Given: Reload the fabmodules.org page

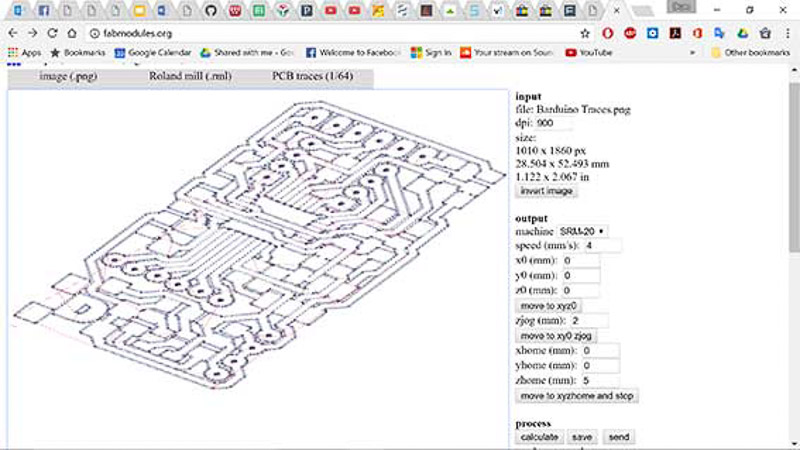Looking at the screenshot, I should (52, 33).
